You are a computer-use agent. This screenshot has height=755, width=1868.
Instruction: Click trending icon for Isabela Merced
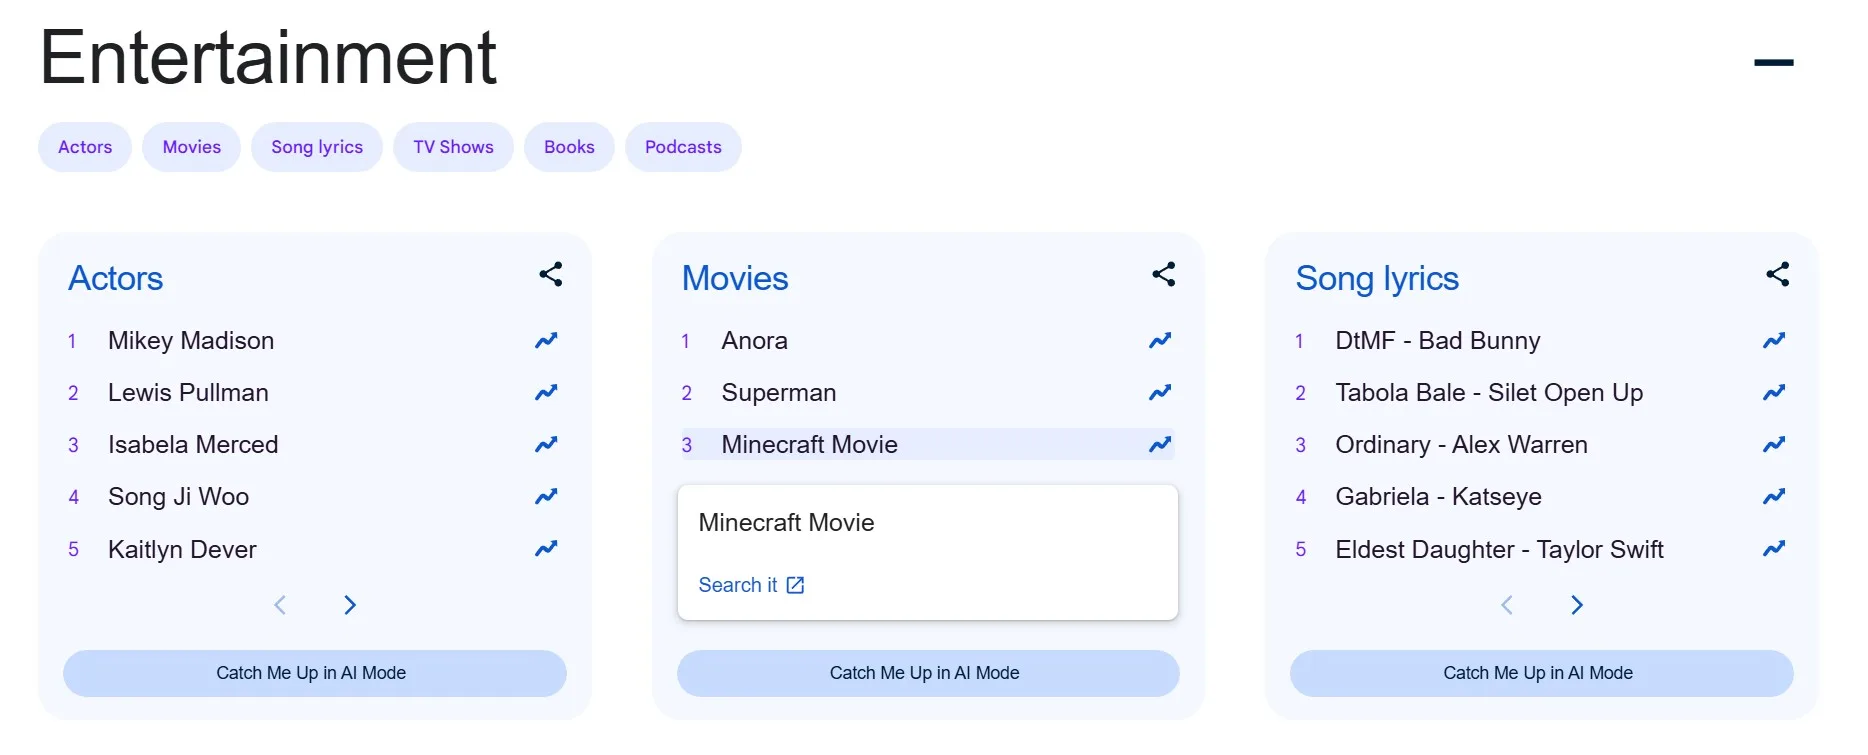click(x=546, y=445)
